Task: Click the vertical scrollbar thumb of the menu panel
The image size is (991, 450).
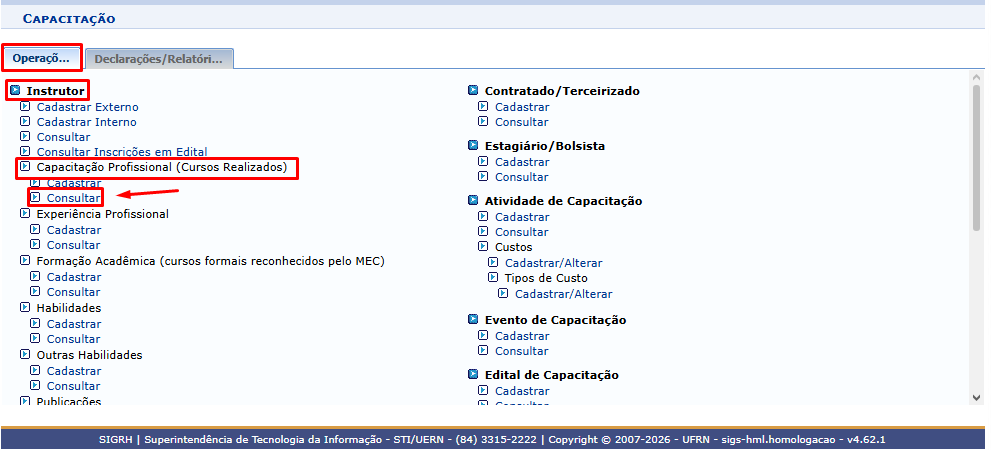Action: coord(976,158)
